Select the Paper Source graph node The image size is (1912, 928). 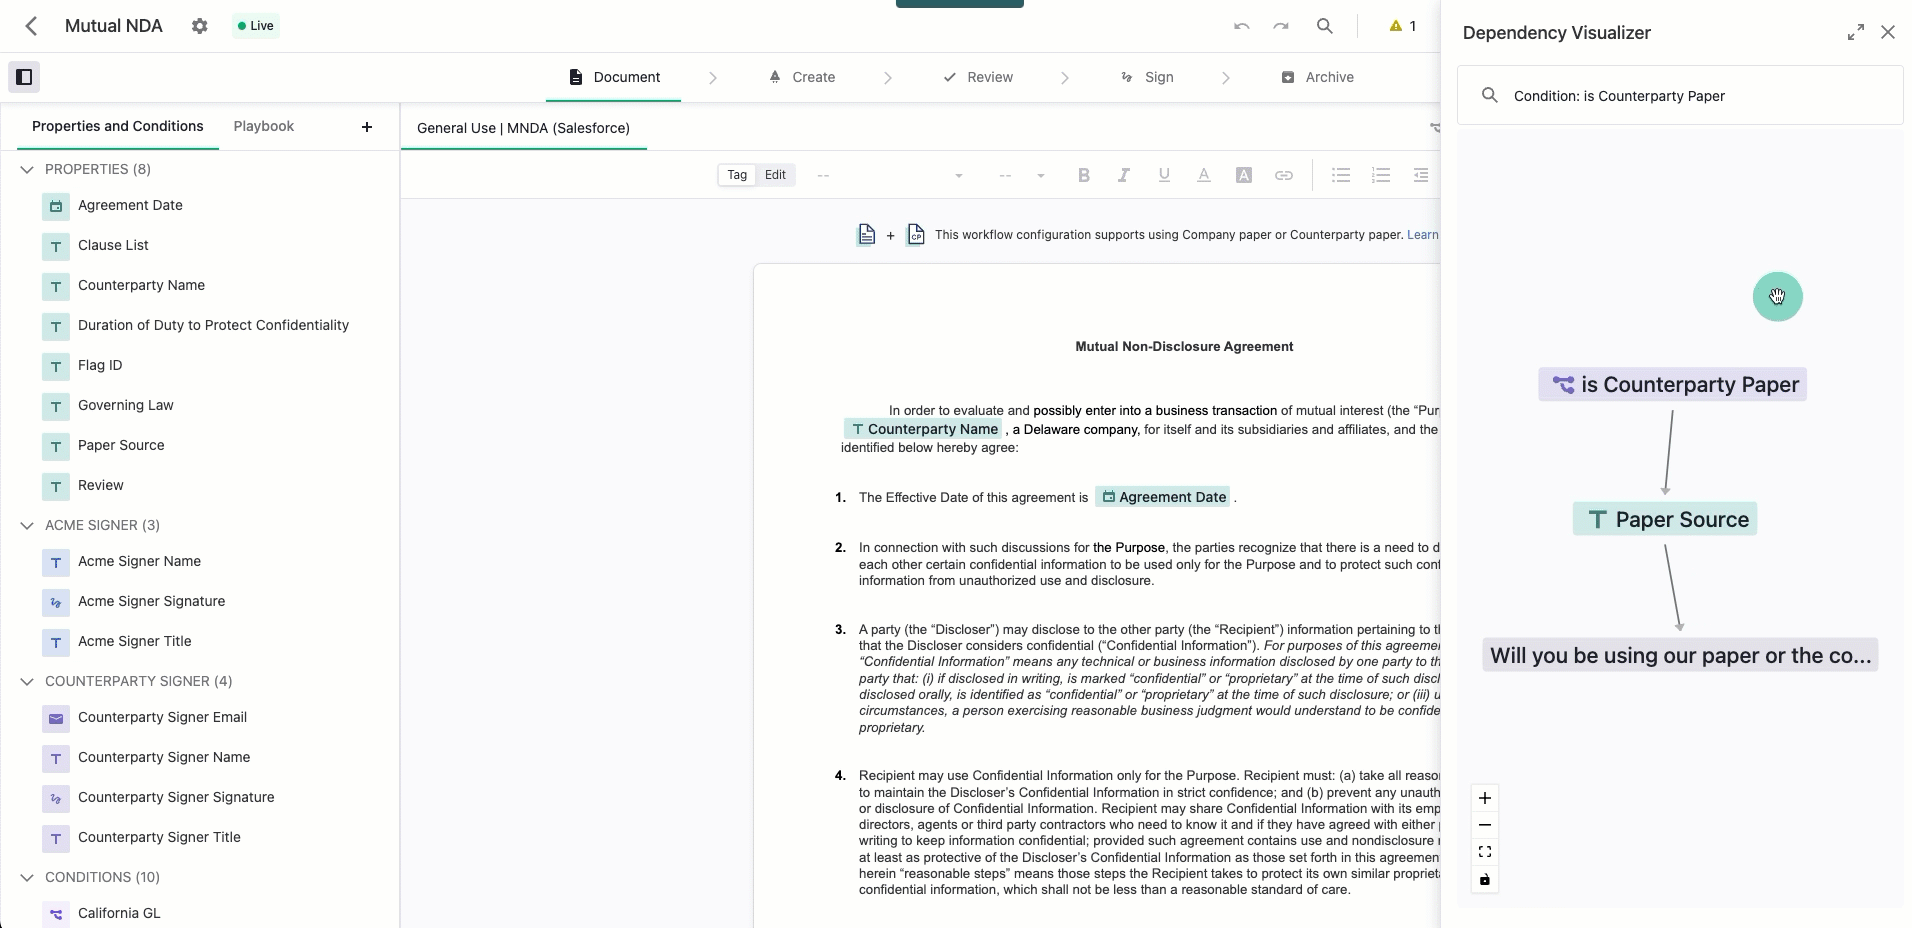(x=1665, y=520)
